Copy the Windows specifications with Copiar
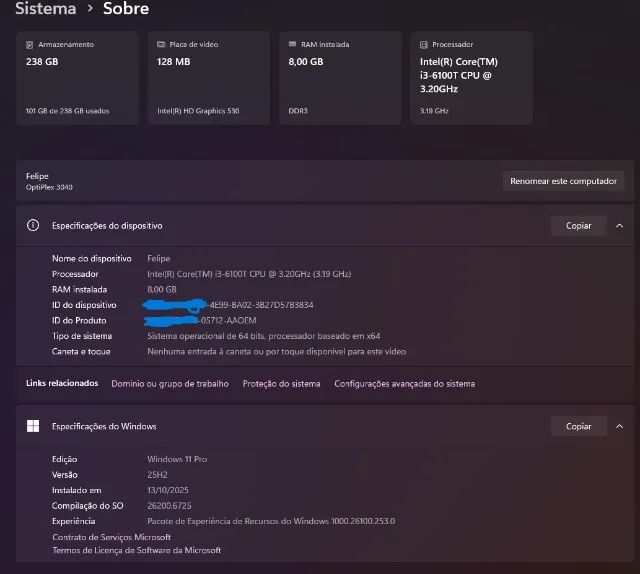Viewport: 640px width, 574px height. [578, 426]
